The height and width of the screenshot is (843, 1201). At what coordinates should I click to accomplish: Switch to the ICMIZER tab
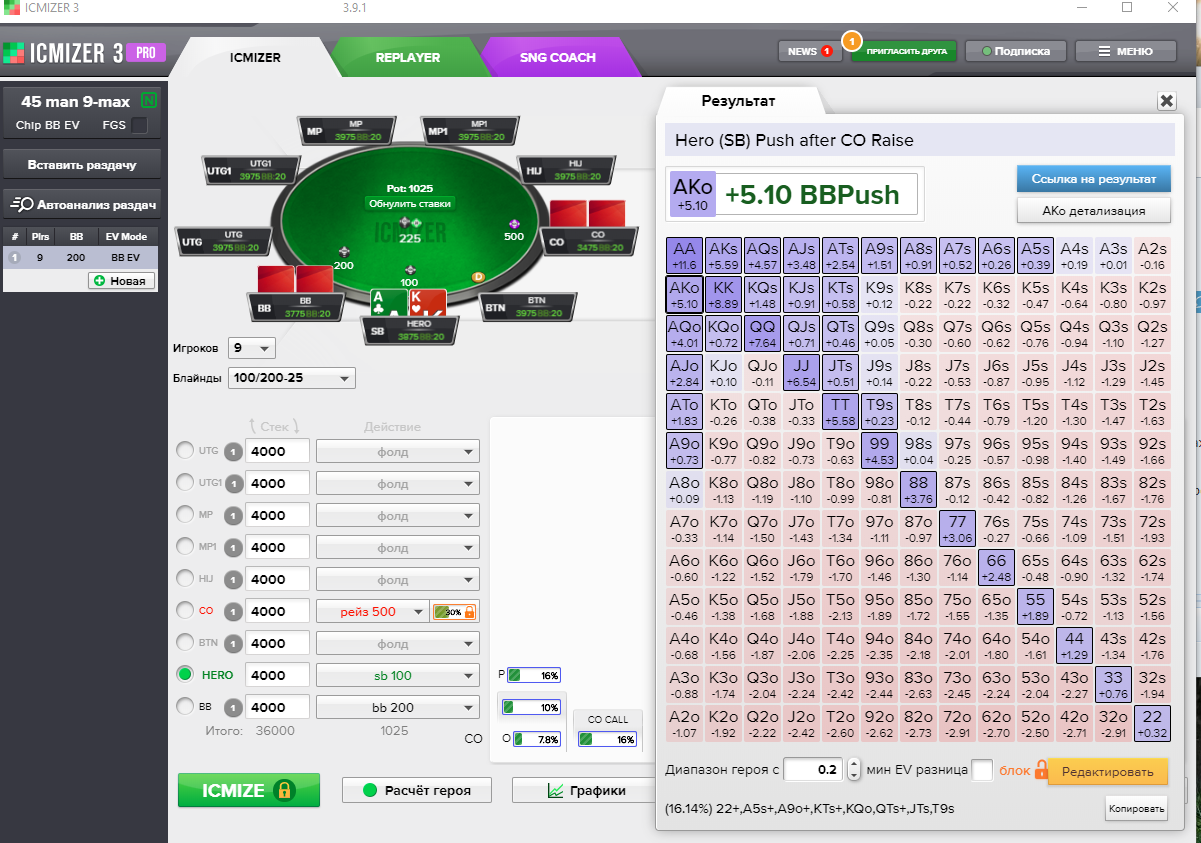255,57
